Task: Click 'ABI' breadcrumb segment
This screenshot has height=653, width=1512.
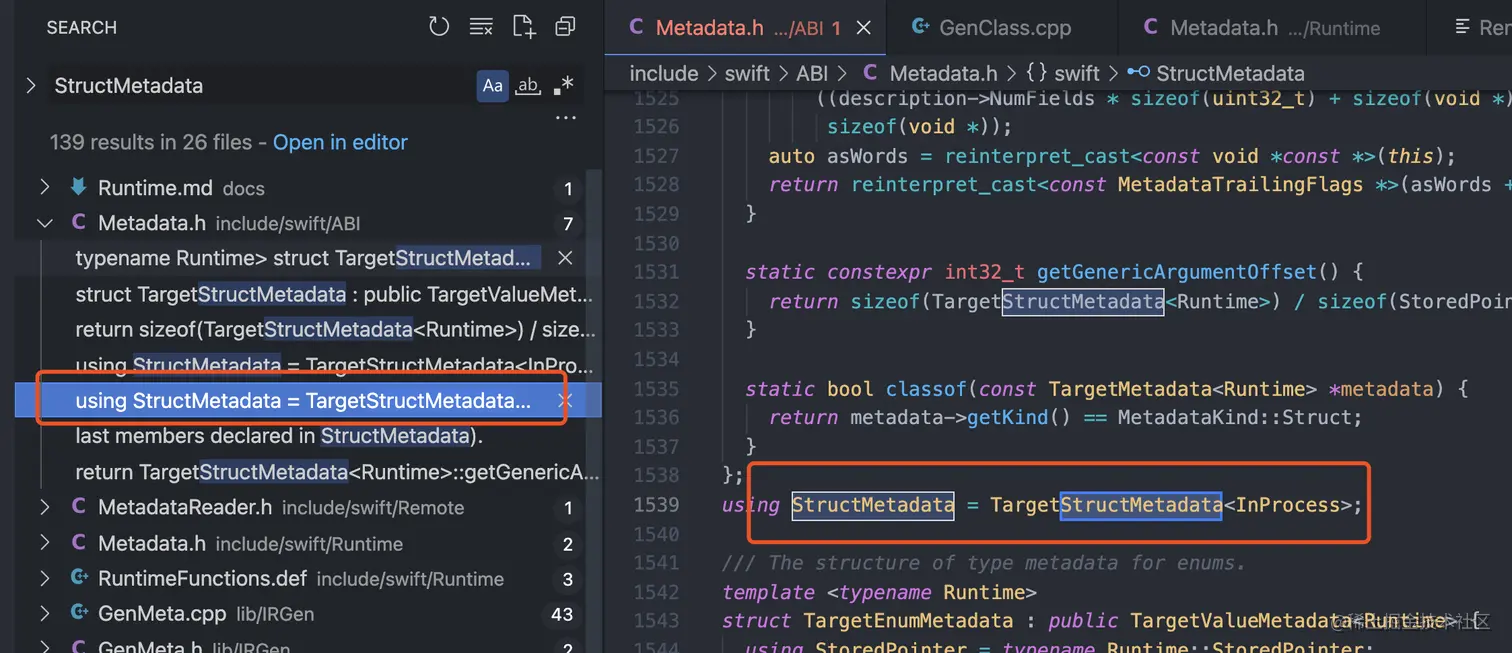Action: [x=811, y=73]
